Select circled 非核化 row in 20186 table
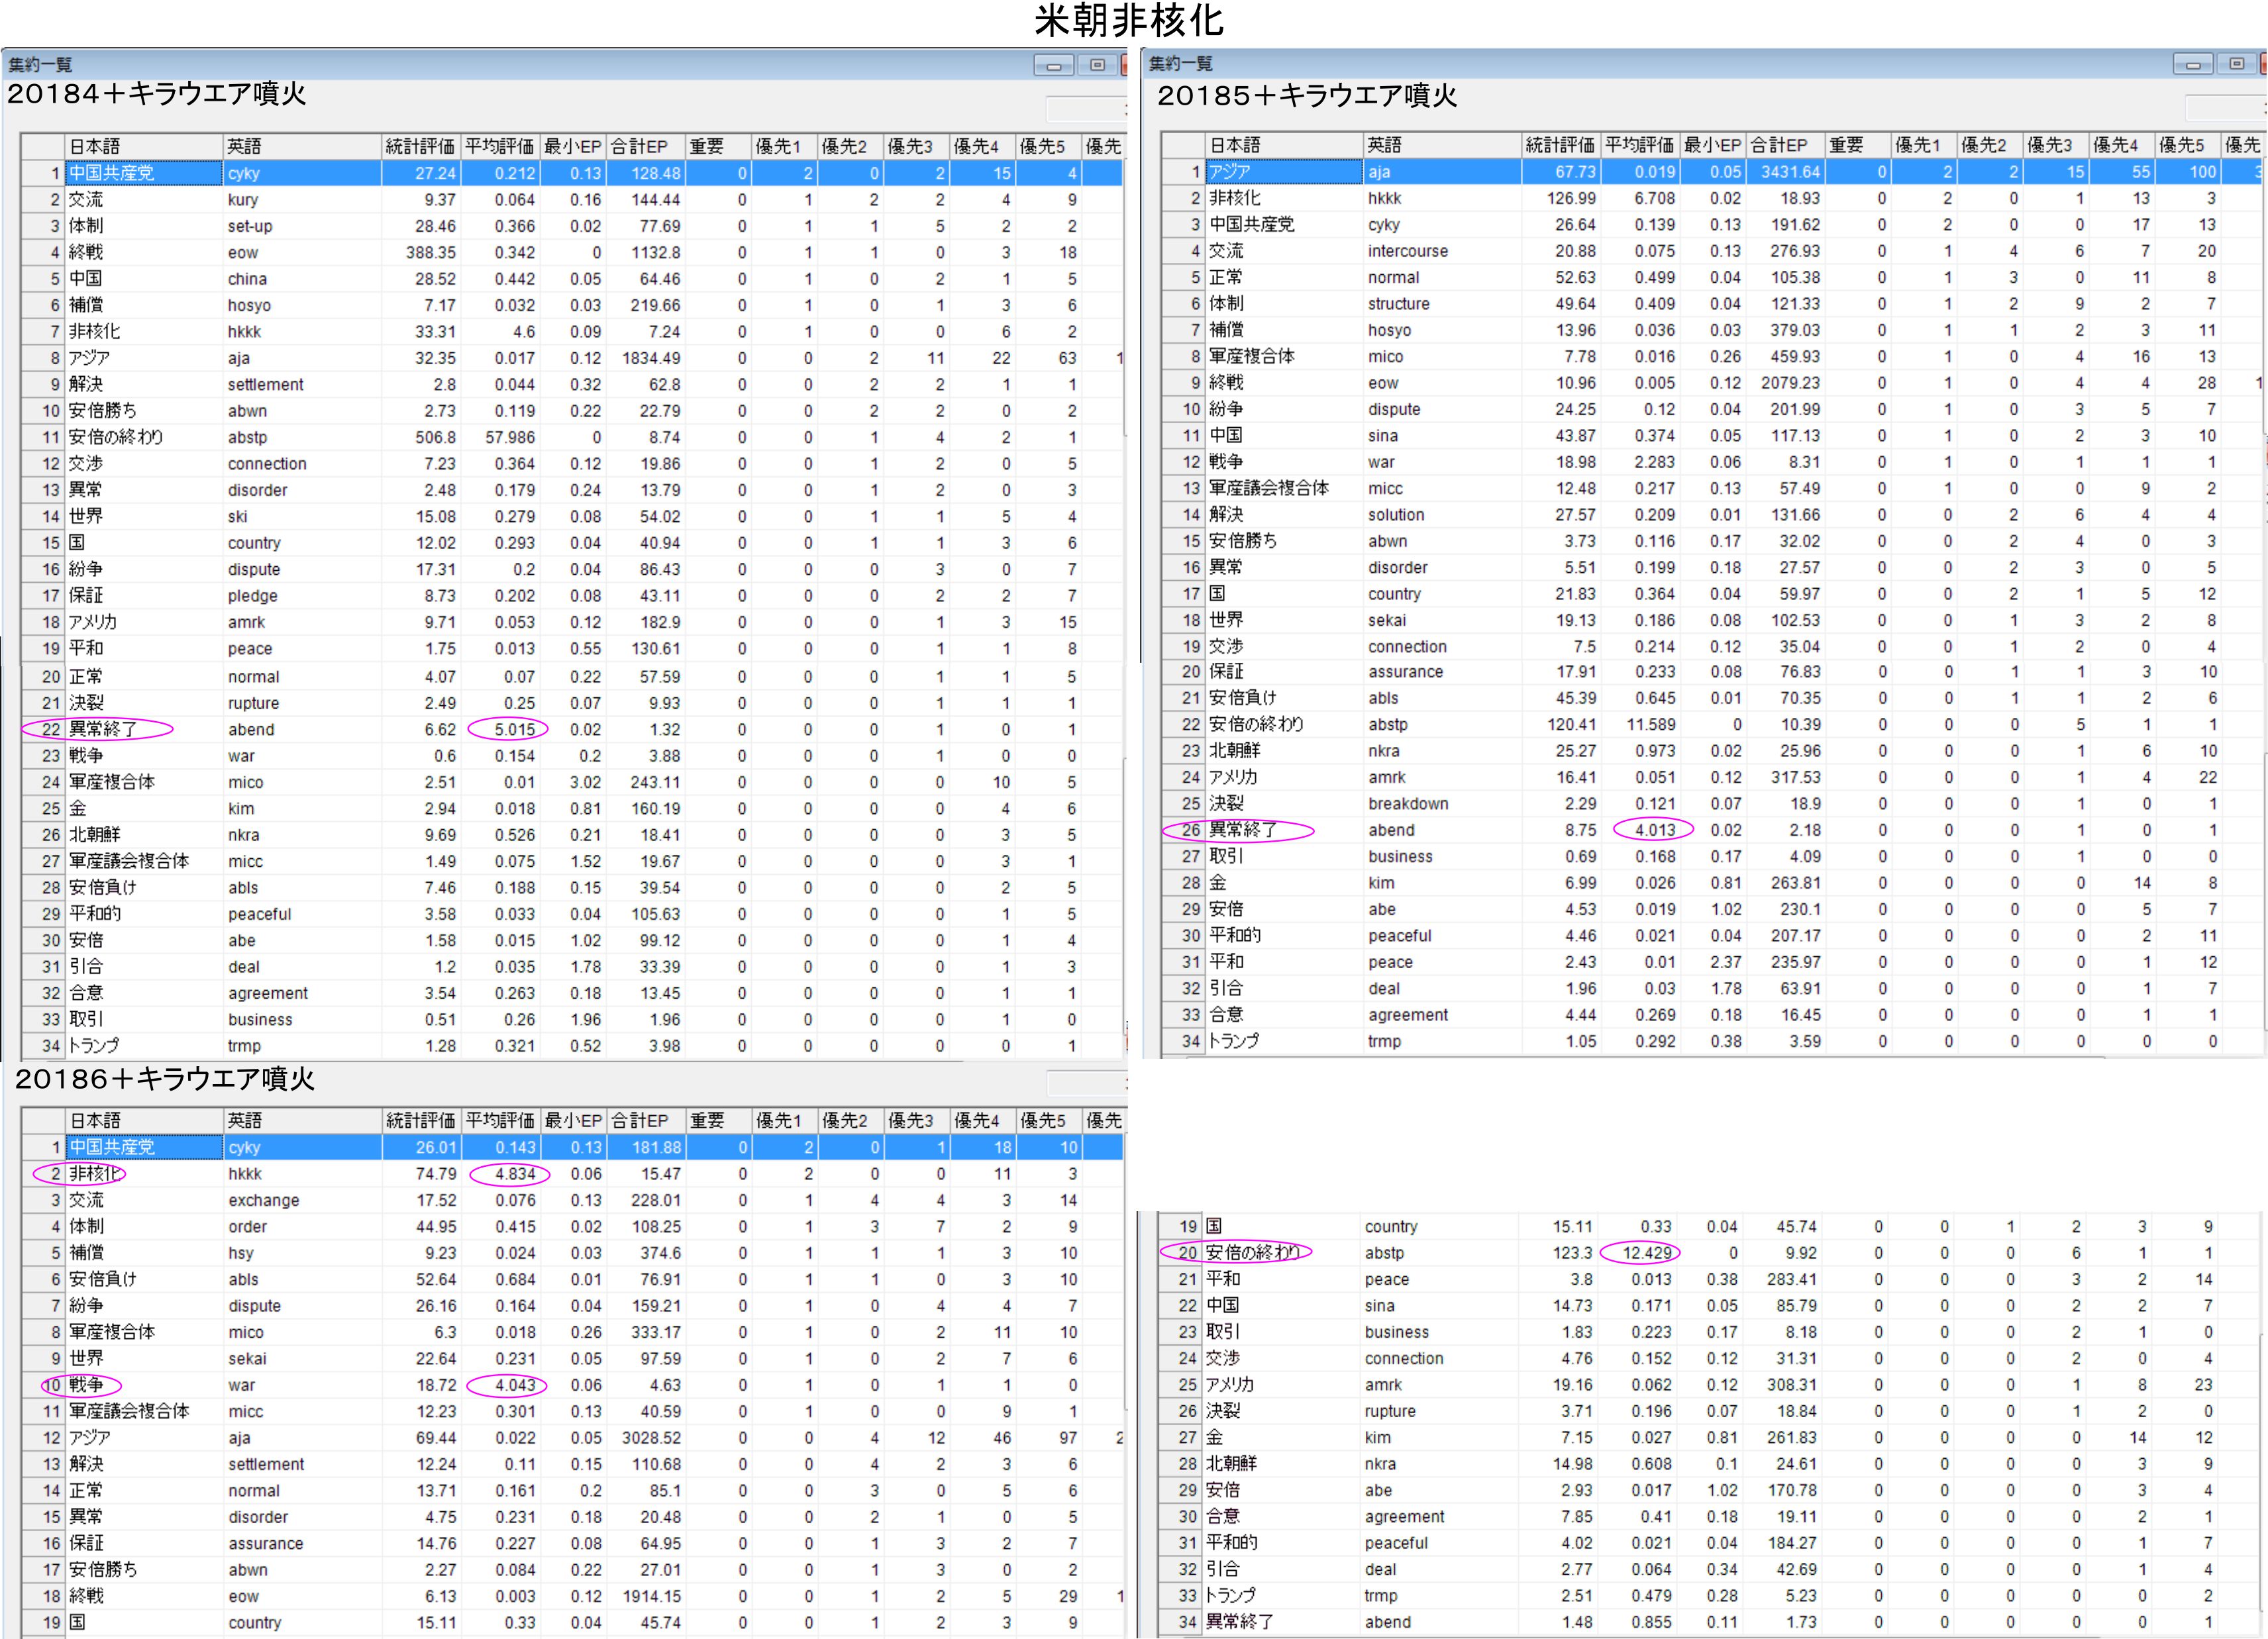 coord(94,1173)
